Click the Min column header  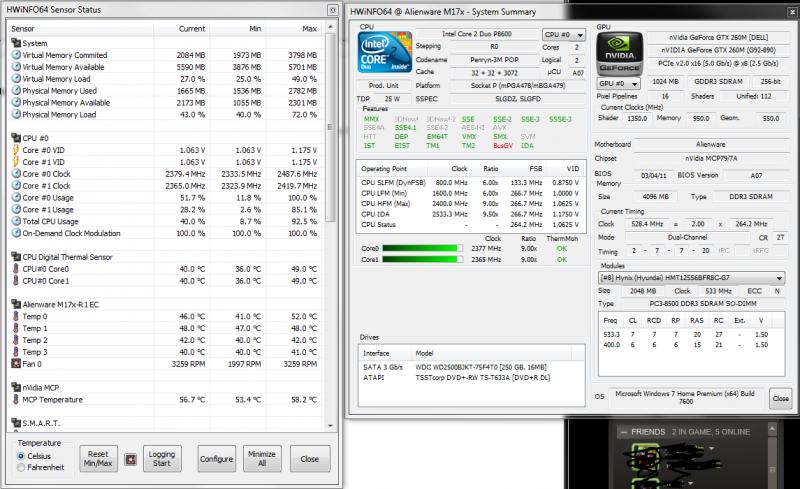[237, 29]
